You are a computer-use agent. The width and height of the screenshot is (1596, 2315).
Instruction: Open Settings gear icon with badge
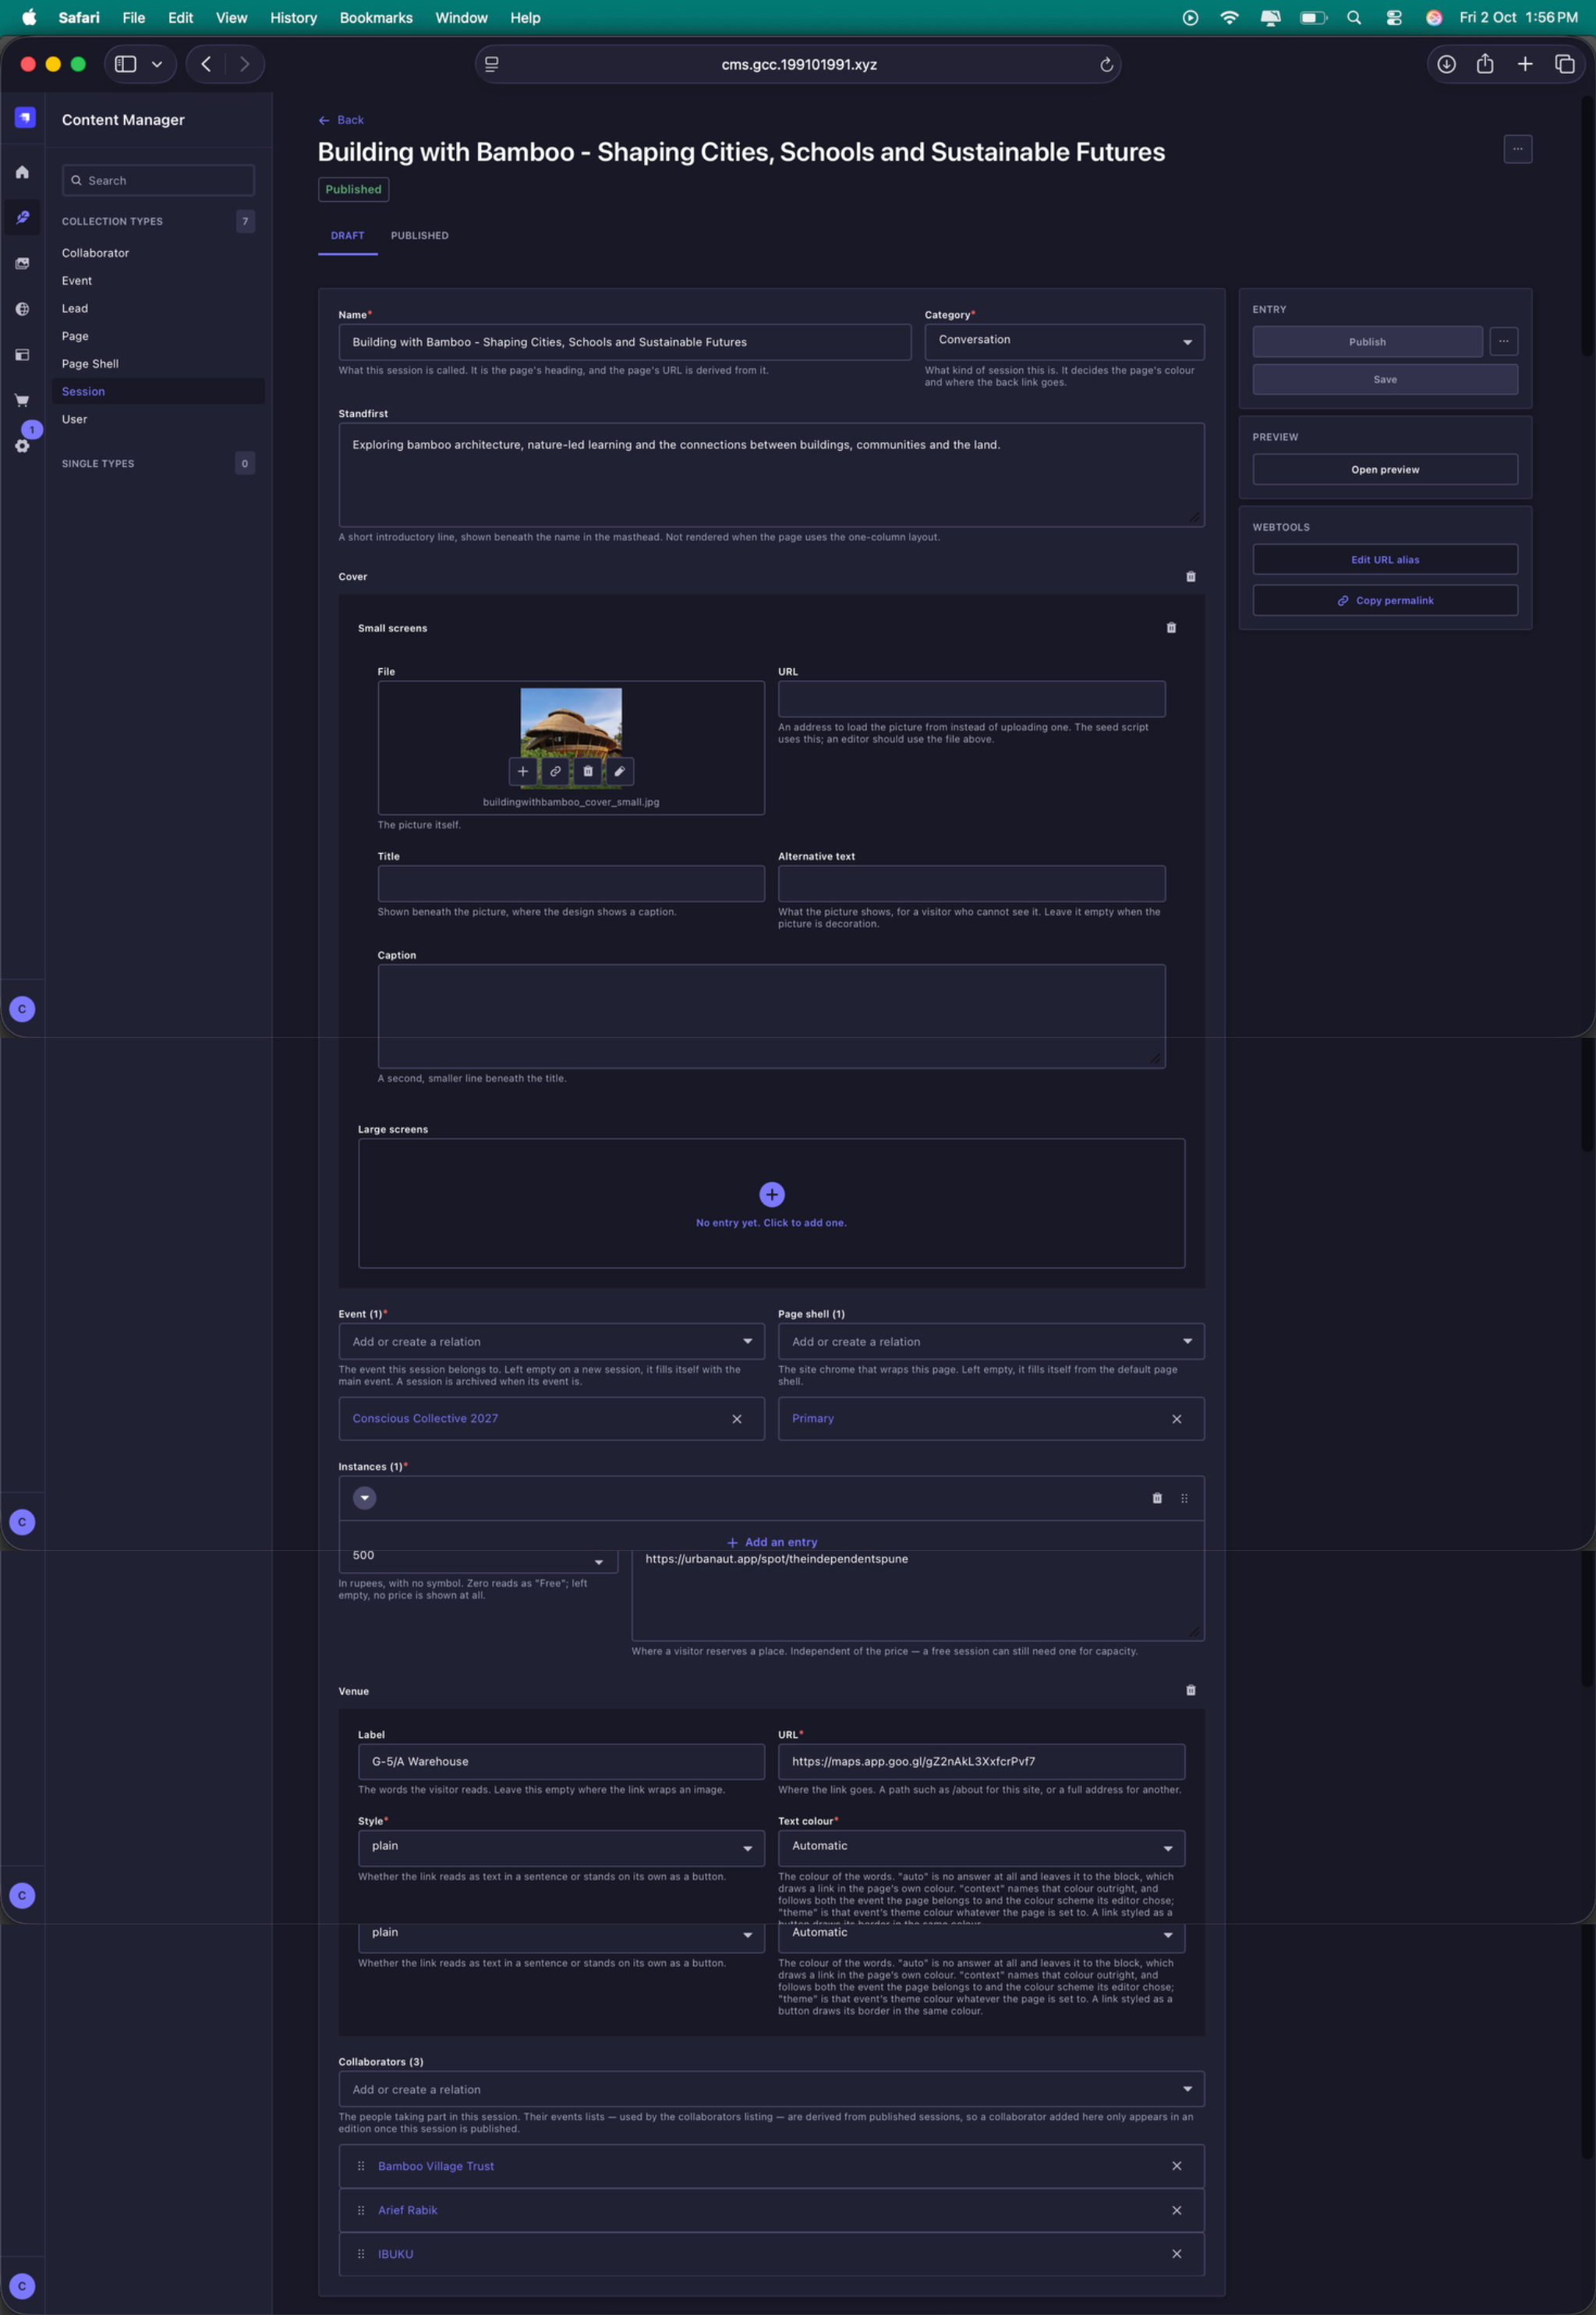[22, 445]
